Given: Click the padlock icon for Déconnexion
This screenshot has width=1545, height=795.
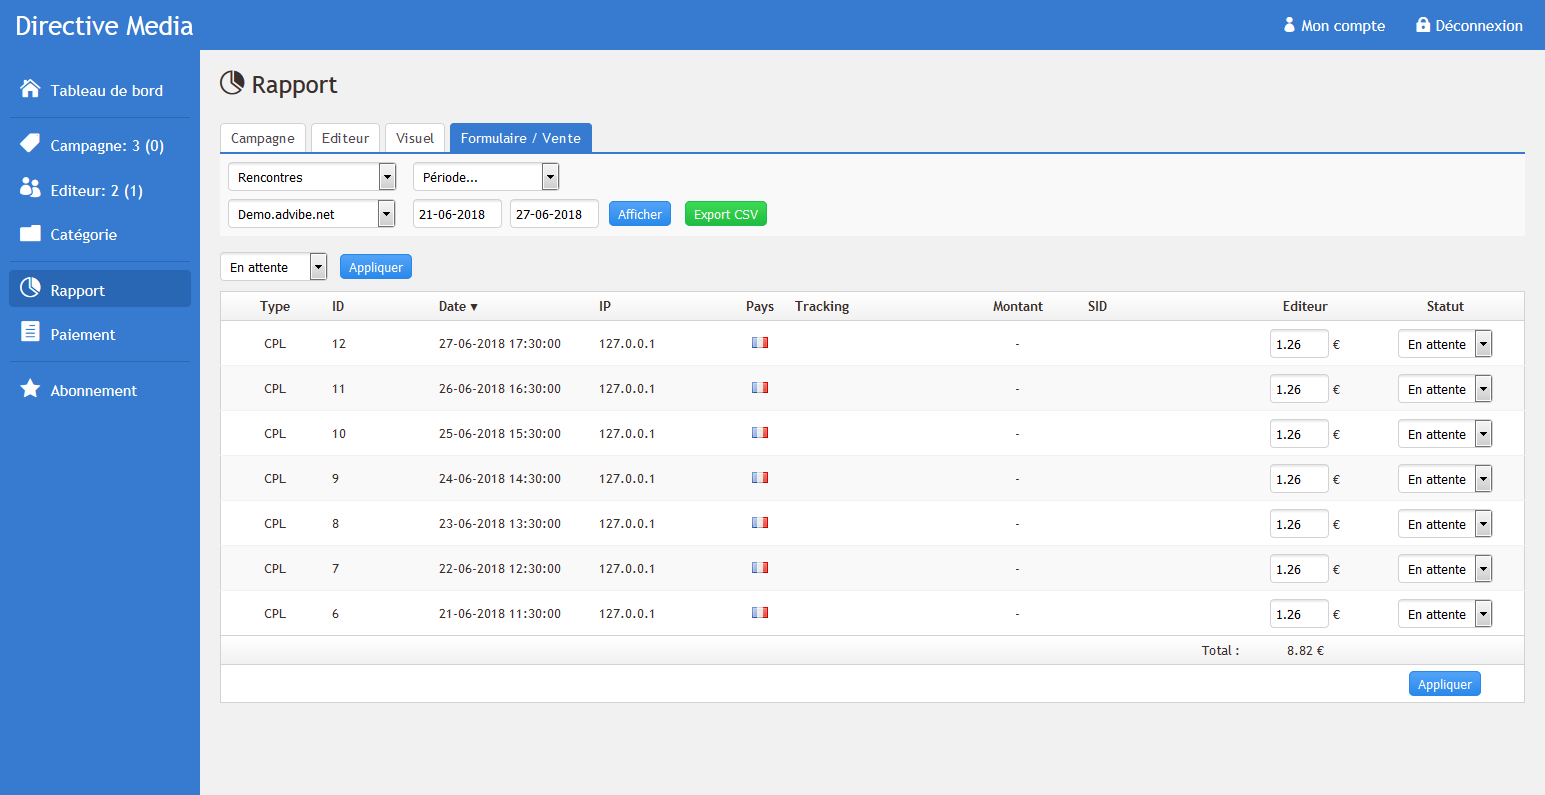Looking at the screenshot, I should click(1423, 25).
